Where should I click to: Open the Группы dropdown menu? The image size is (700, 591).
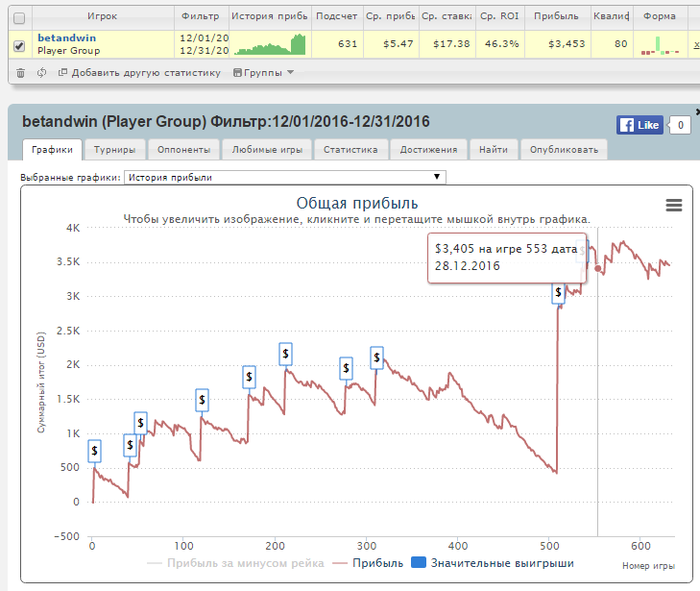263,72
